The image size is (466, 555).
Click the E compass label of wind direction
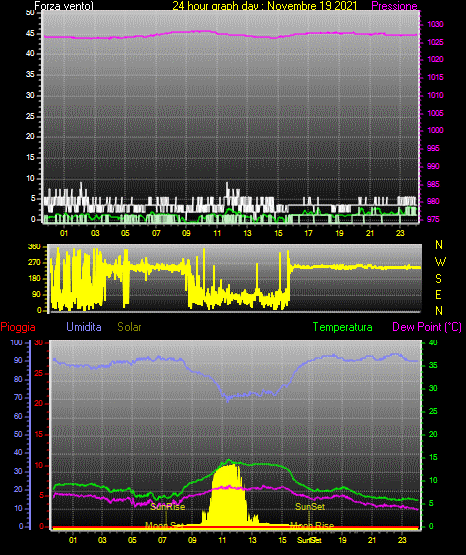438,294
